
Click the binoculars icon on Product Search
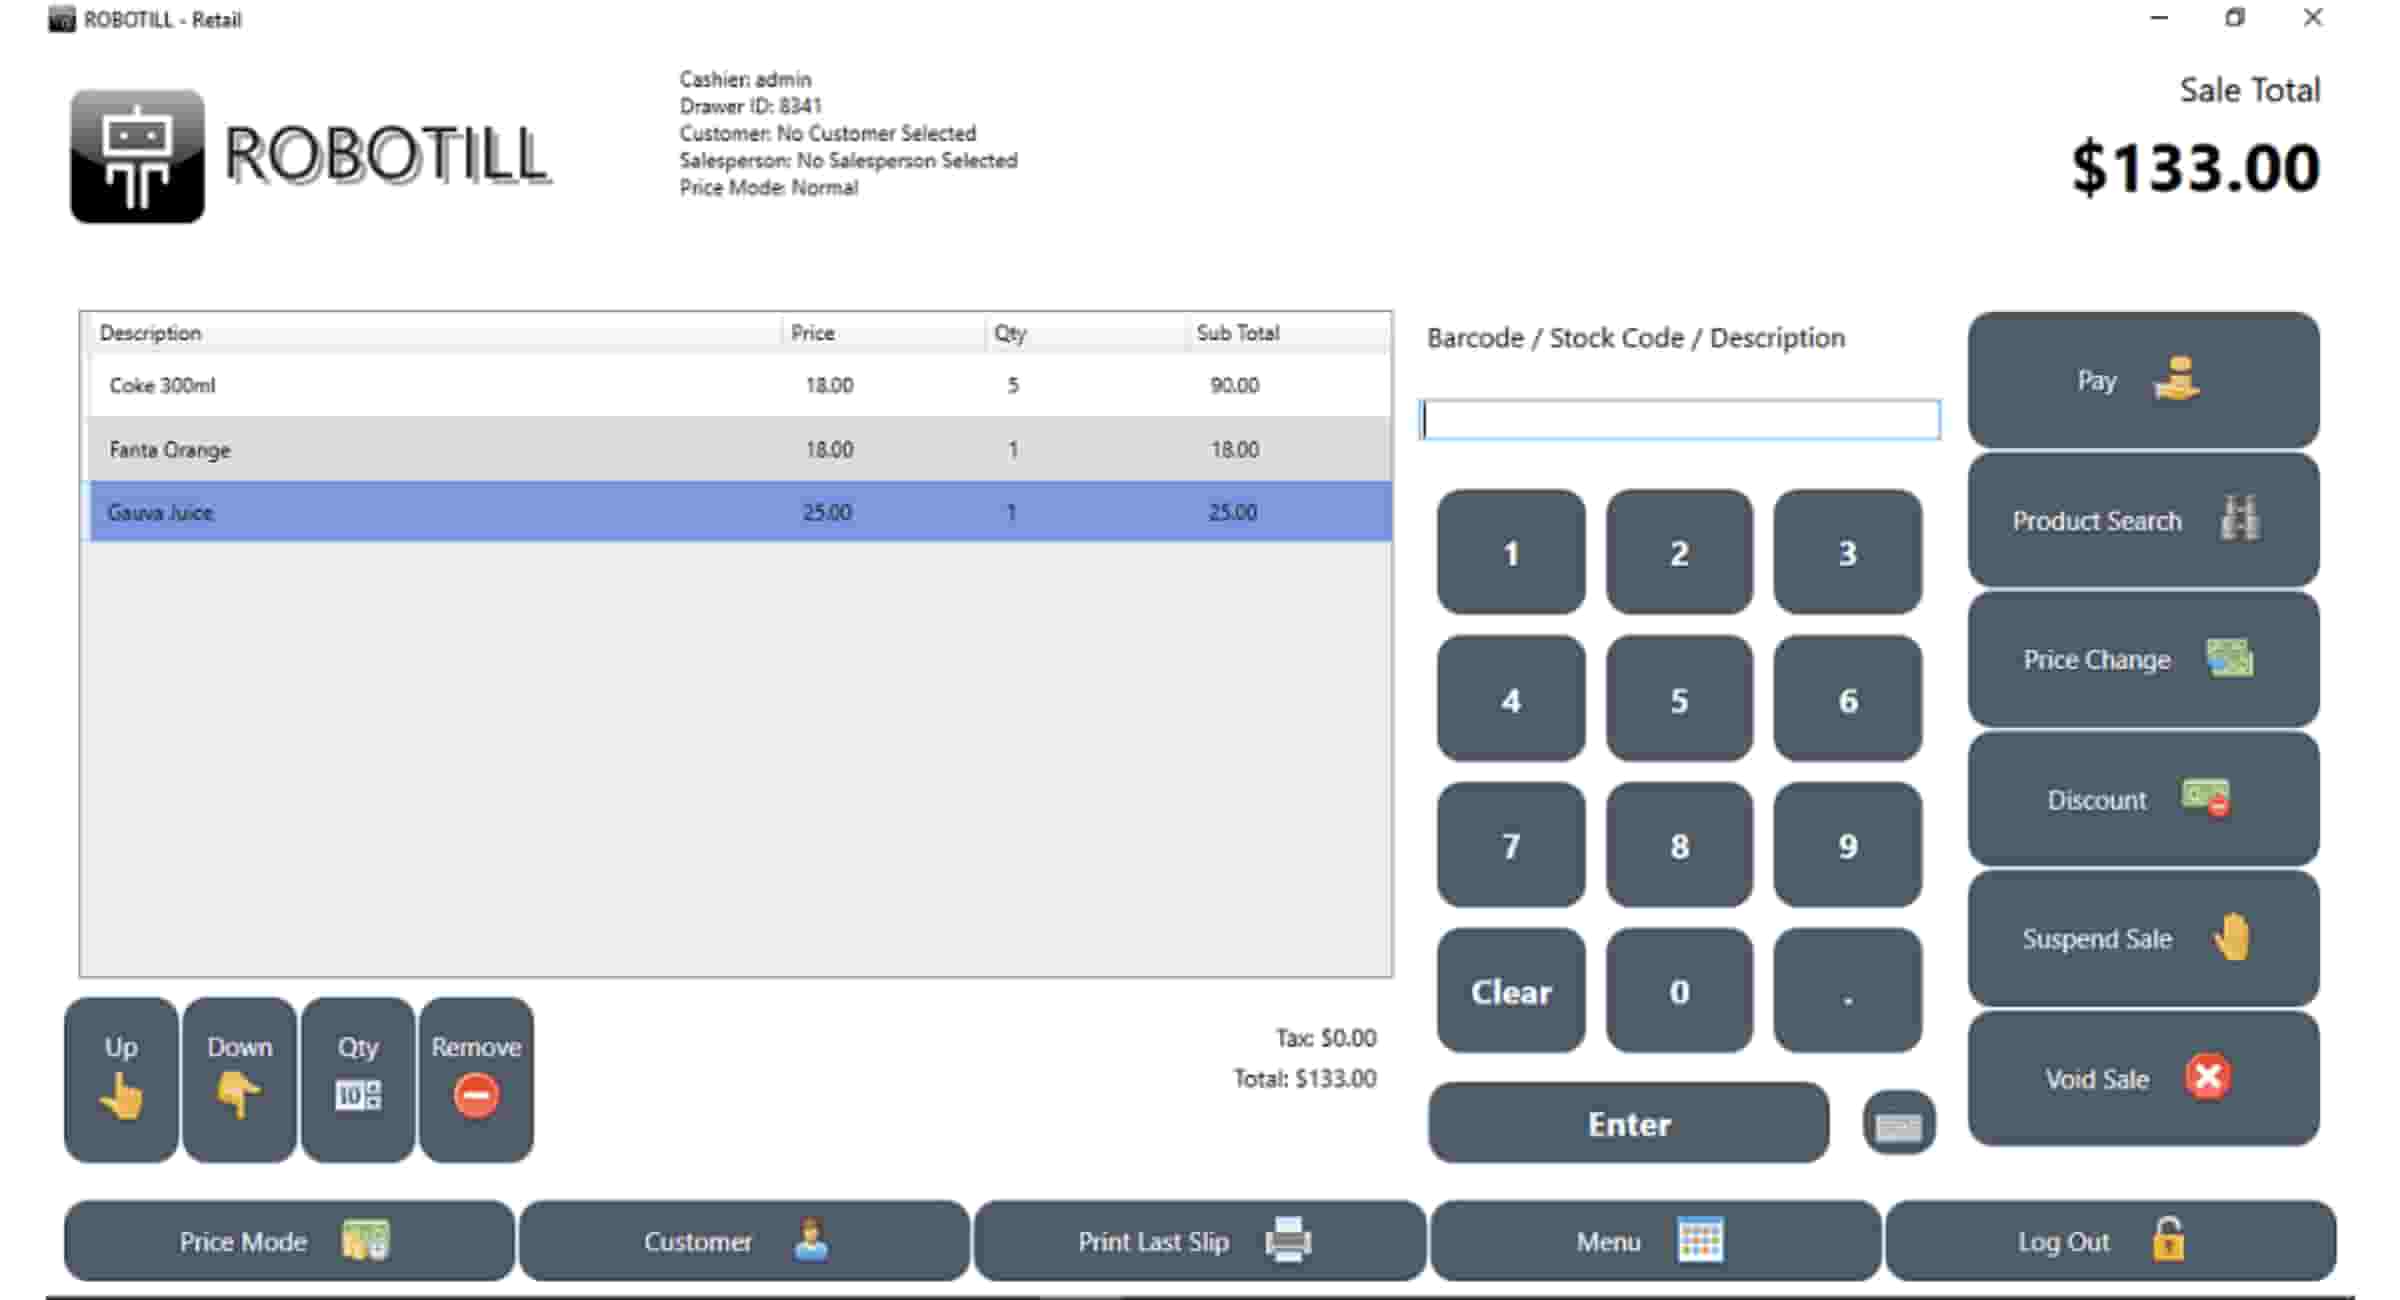tap(2239, 518)
